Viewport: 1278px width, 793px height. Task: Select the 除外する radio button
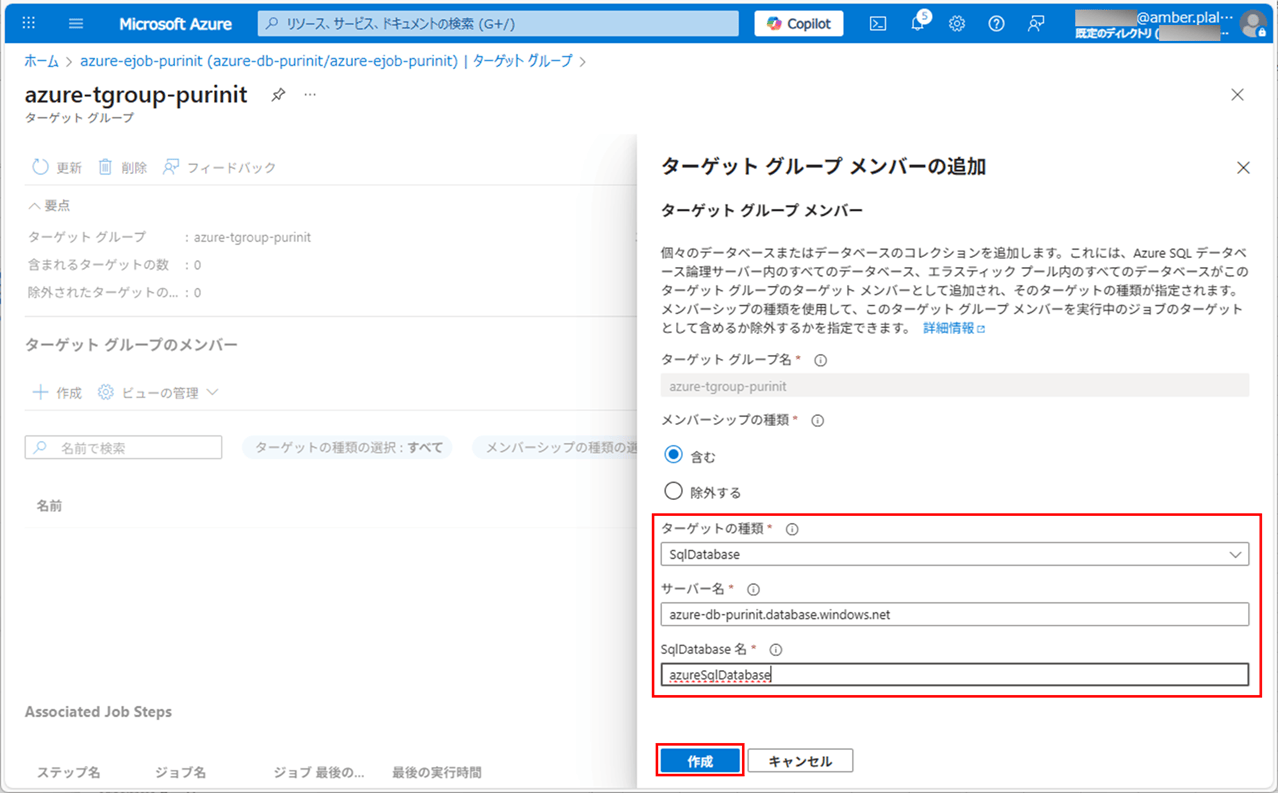click(x=674, y=491)
